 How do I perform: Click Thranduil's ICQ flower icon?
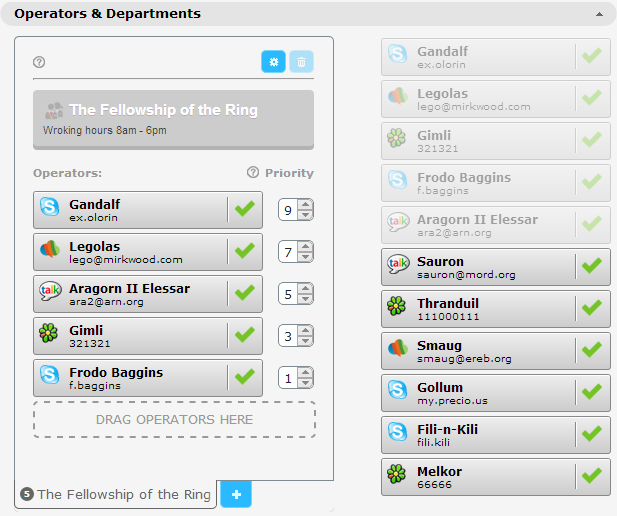(x=397, y=306)
